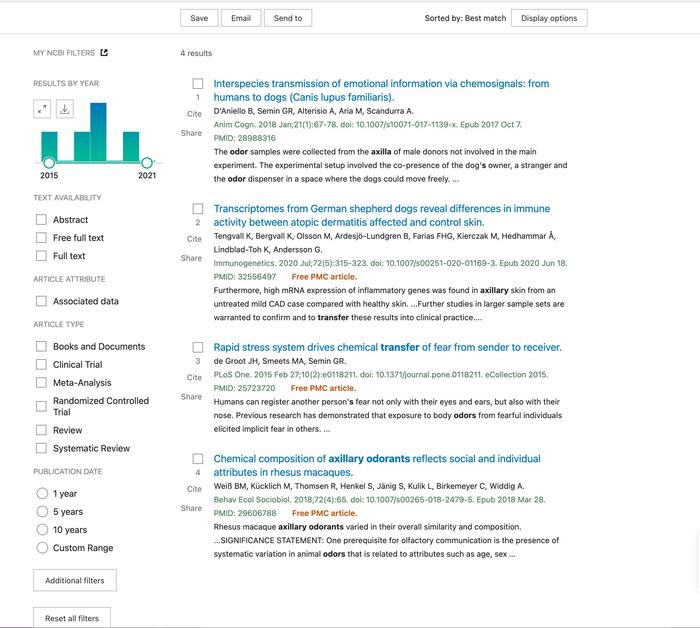Download the results by year data
Screen dimensions: 700x628
pyautogui.click(x=64, y=109)
